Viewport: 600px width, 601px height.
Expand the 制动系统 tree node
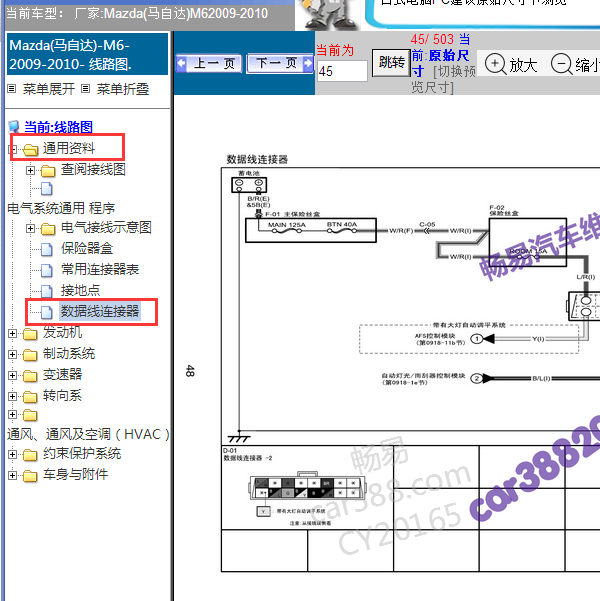click(x=13, y=354)
